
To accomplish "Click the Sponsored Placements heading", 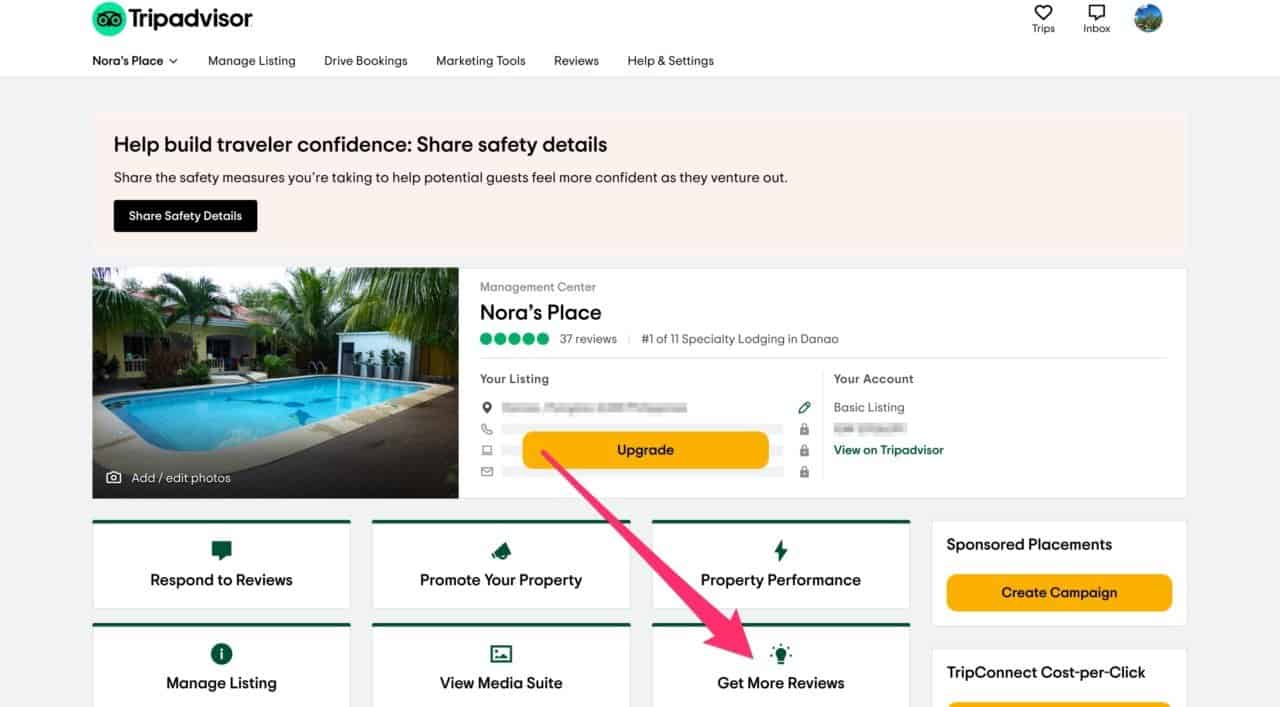I will (1029, 545).
